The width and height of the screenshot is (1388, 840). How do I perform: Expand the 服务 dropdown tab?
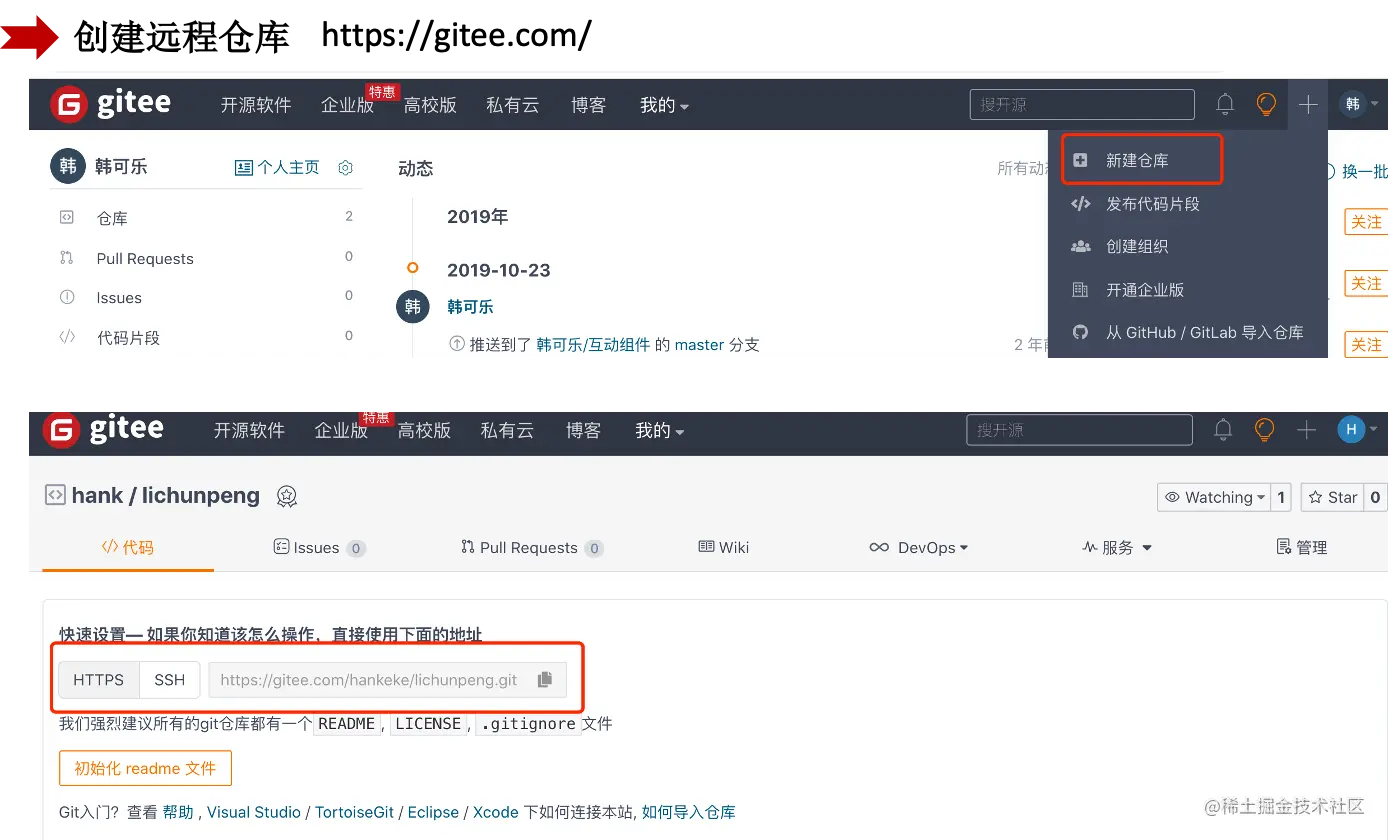coord(1117,547)
